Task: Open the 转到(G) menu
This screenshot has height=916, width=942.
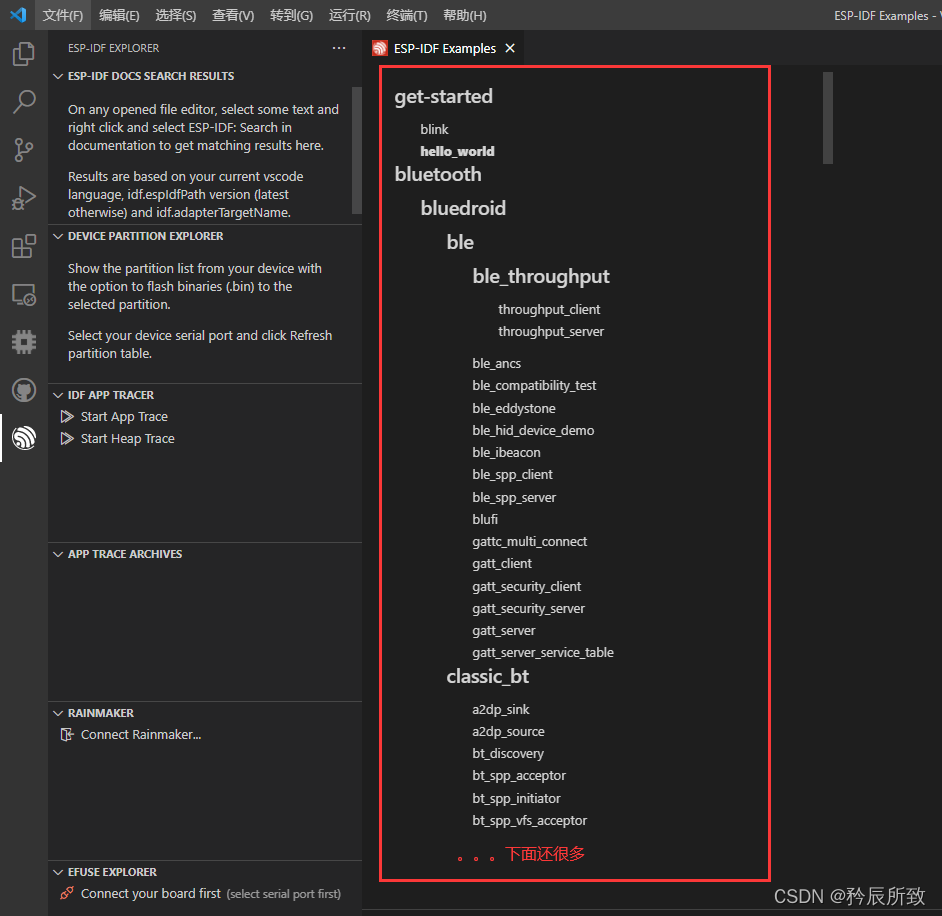Action: coord(291,15)
